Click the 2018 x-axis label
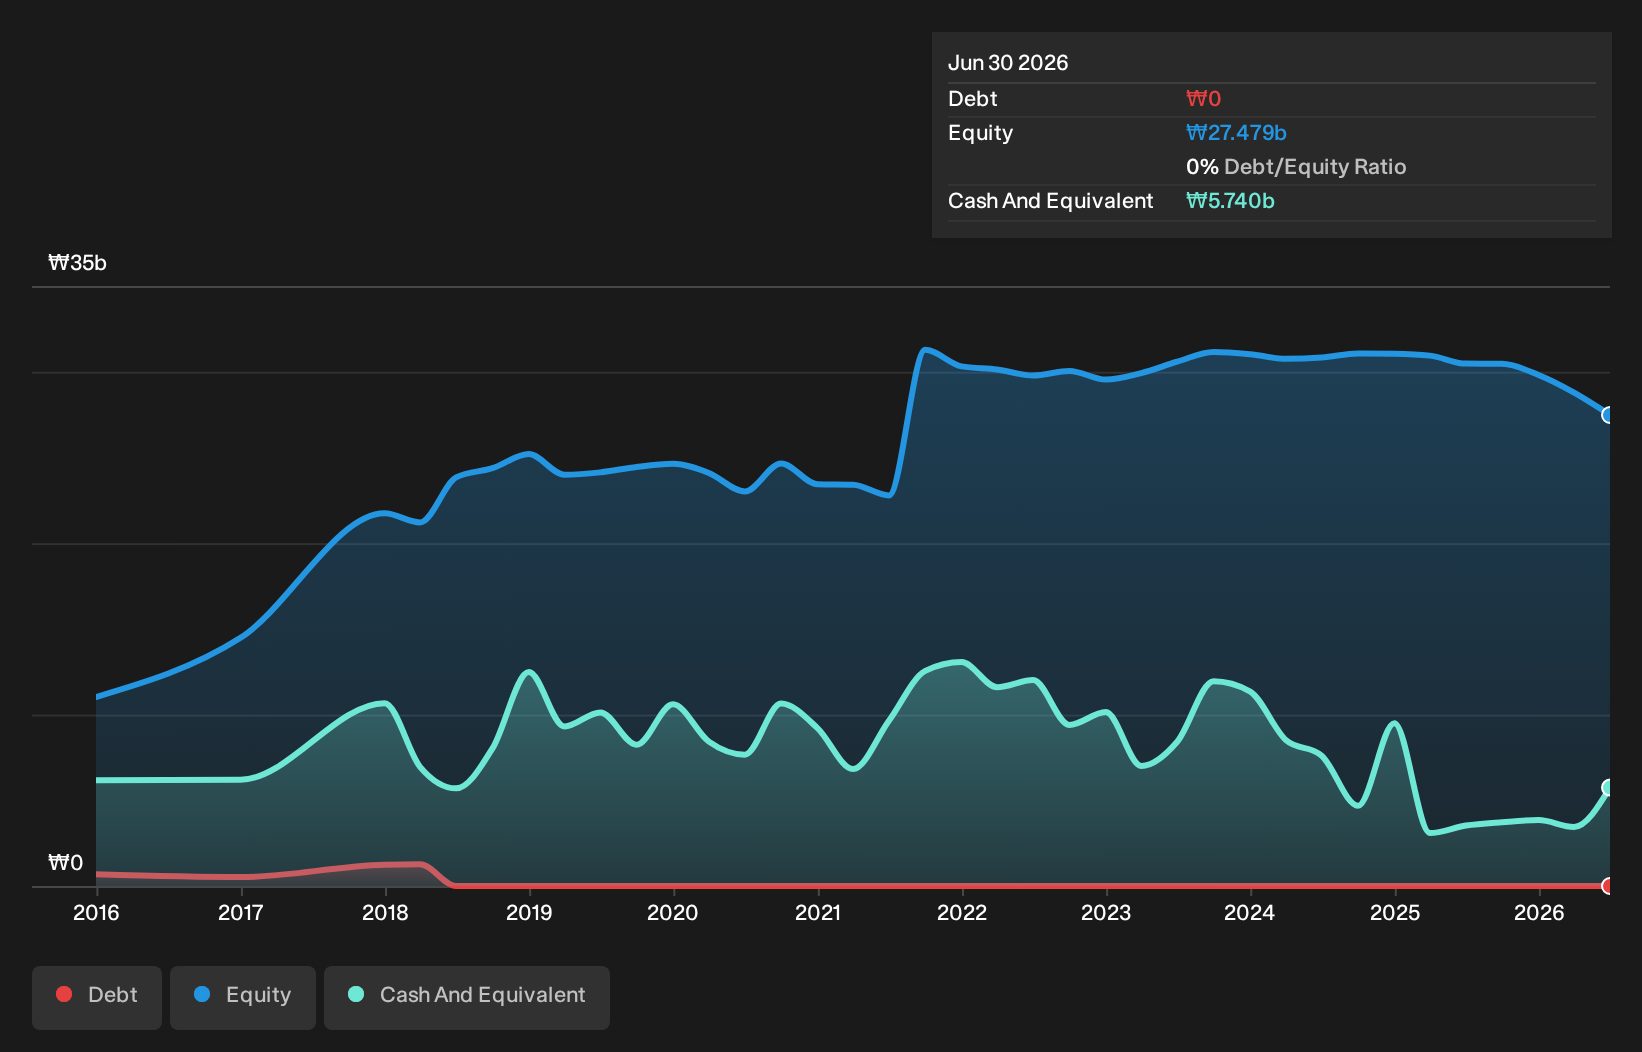This screenshot has height=1052, width=1642. point(385,912)
